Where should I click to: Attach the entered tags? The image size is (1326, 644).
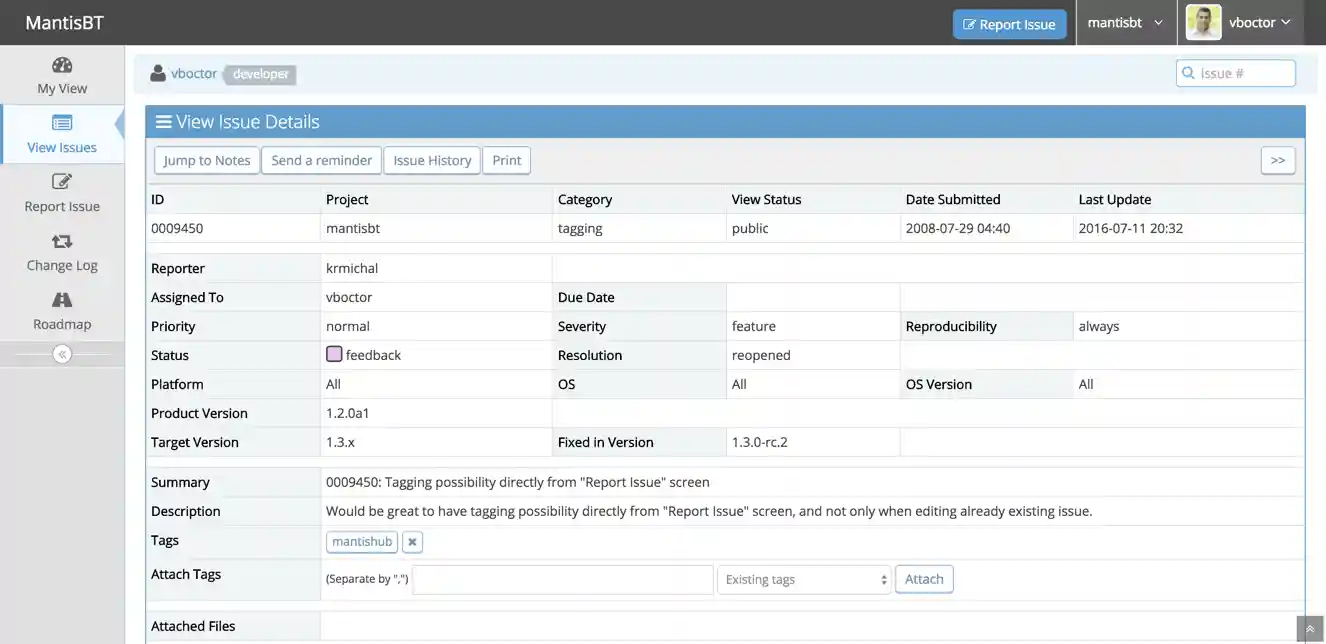pyautogui.click(x=923, y=578)
